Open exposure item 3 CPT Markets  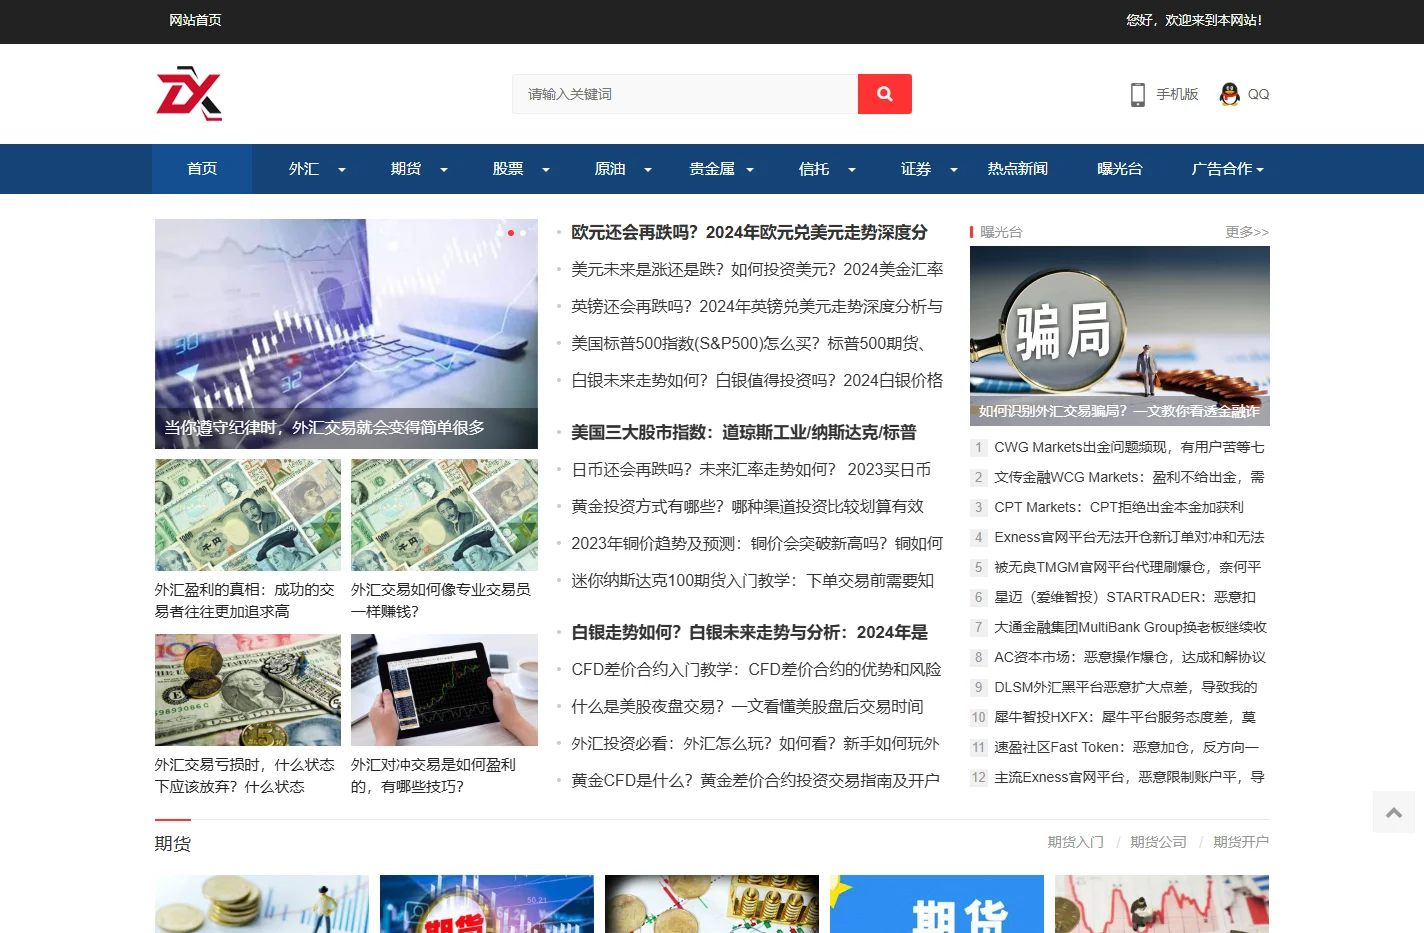(1119, 507)
